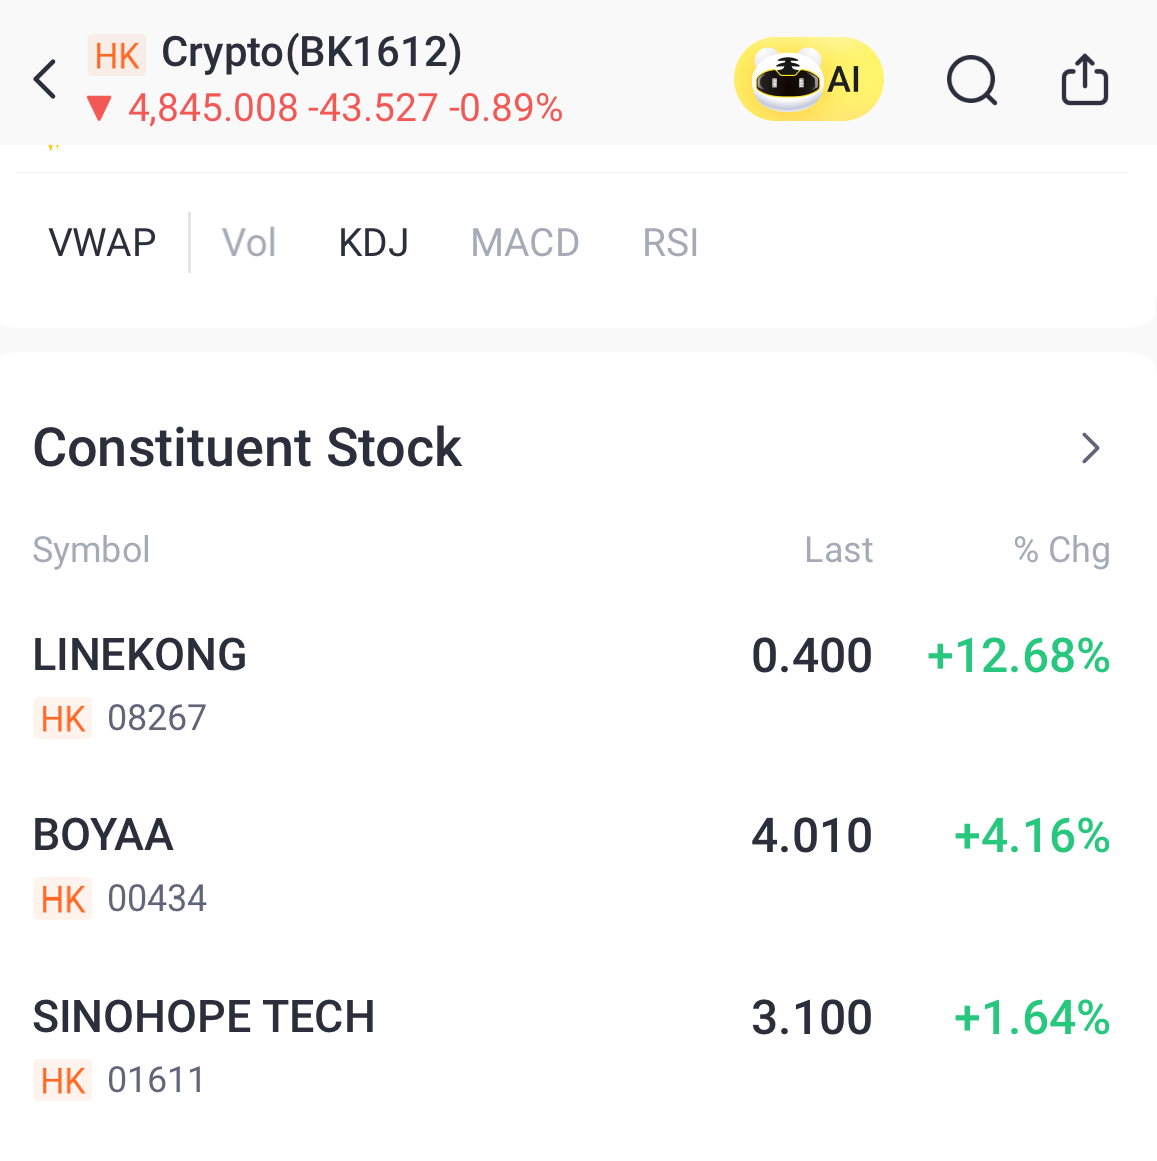Tap the share export icon

pyautogui.click(x=1084, y=79)
